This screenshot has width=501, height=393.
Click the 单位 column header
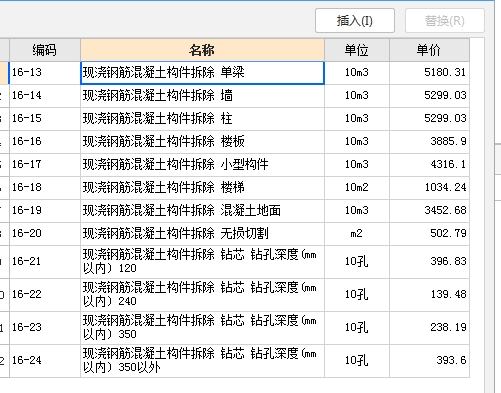point(357,50)
